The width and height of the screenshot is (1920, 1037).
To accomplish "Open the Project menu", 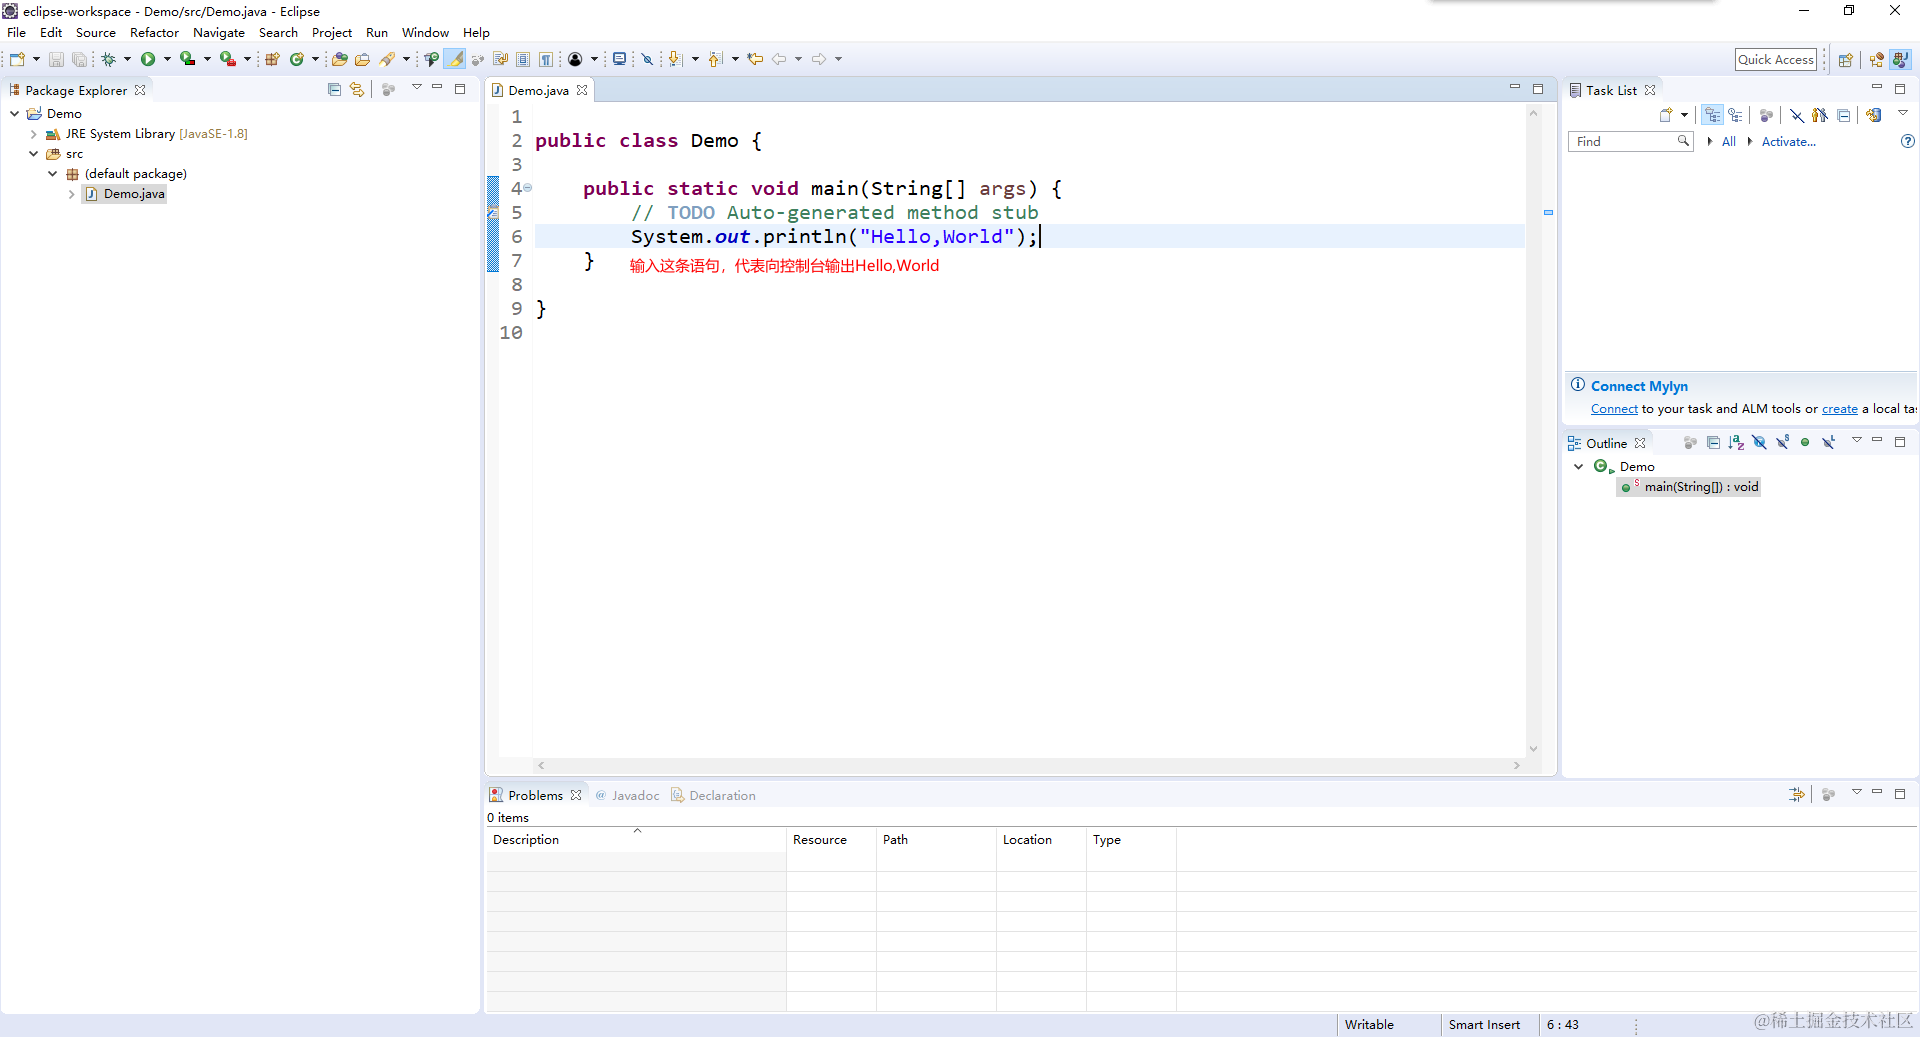I will (332, 33).
